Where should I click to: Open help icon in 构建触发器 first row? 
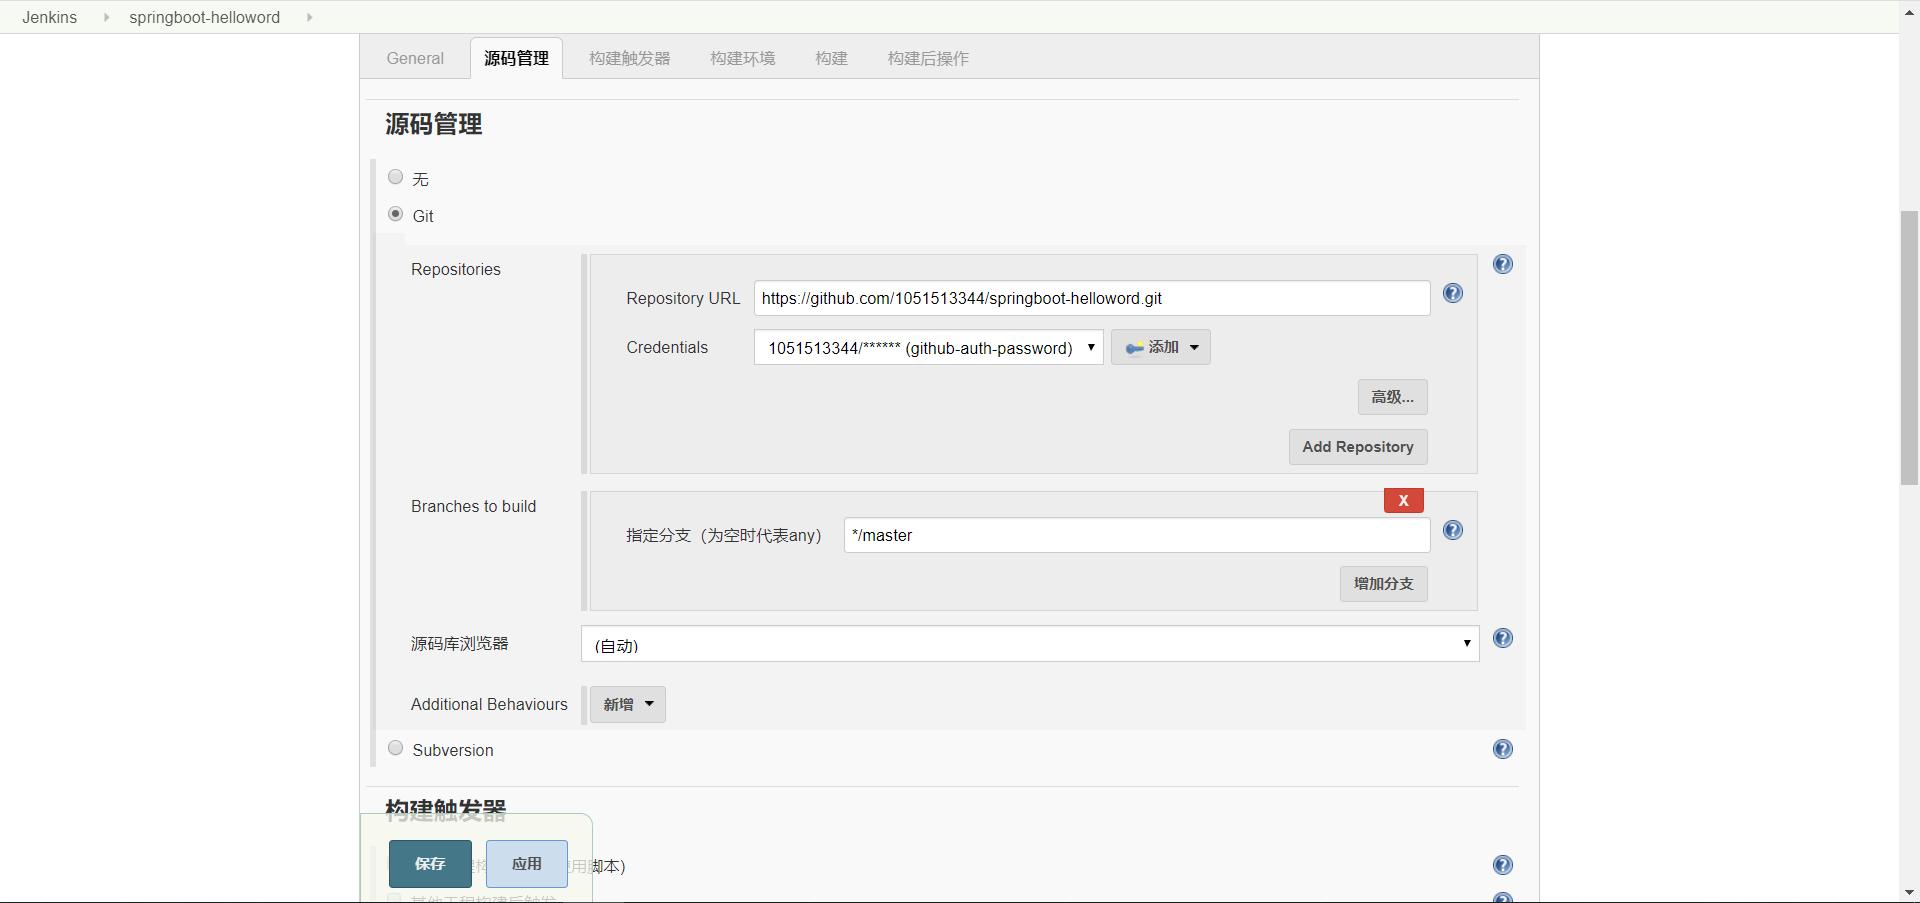click(x=1502, y=865)
